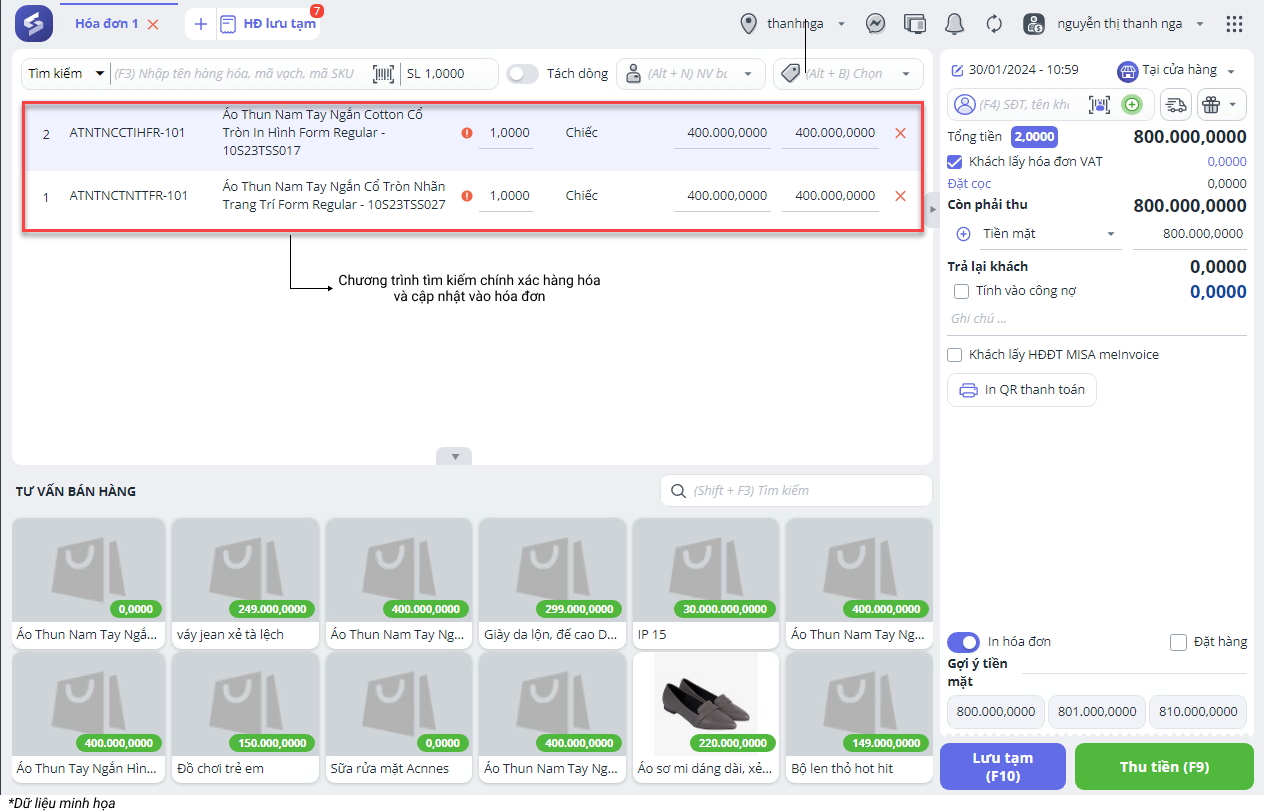Open the gift promotion dropdown
The width and height of the screenshot is (1264, 812).
coord(1221,104)
